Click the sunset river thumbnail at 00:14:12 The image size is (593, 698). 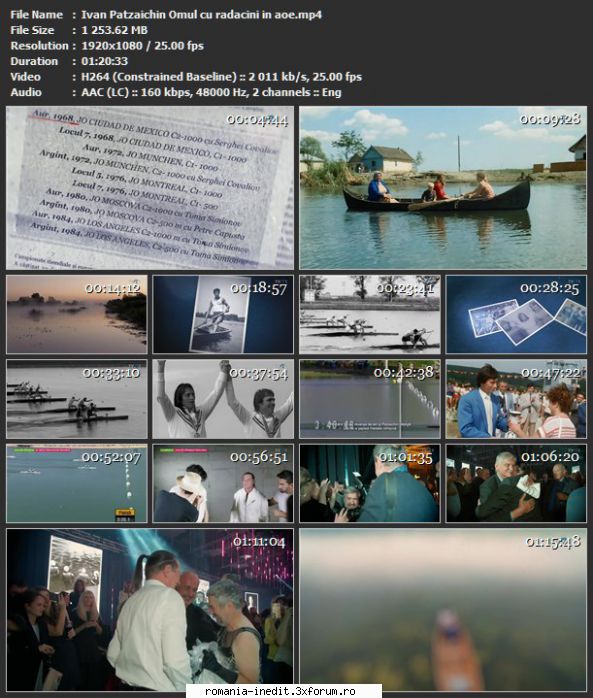pos(77,314)
